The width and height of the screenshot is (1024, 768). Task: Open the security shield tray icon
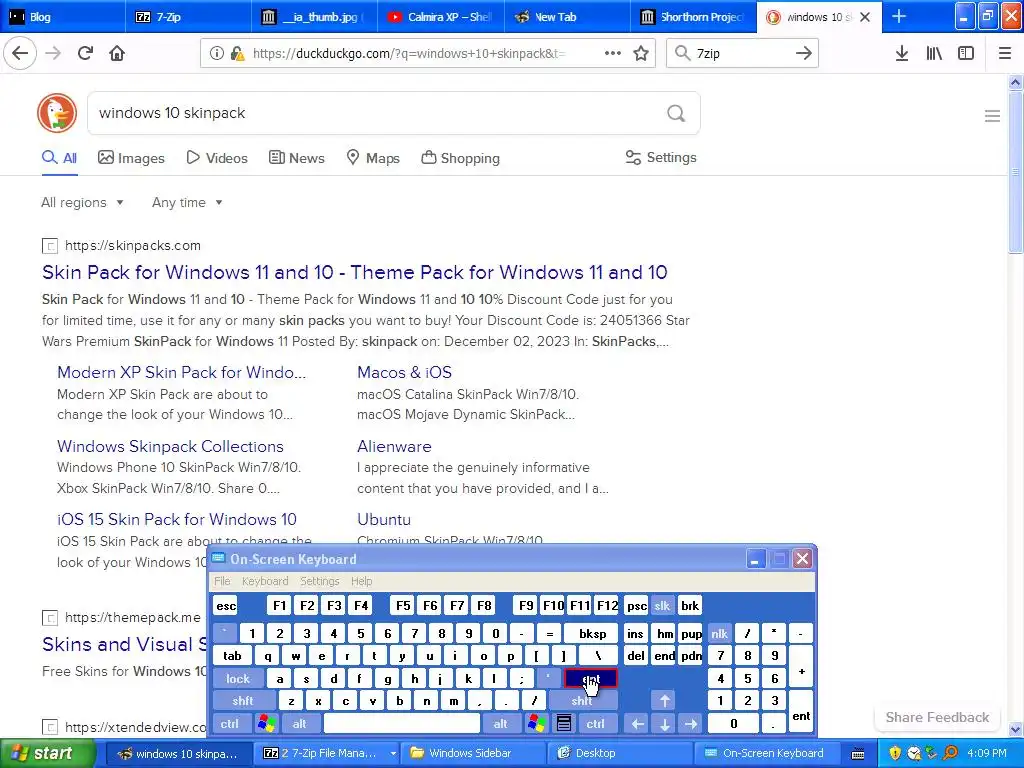click(895, 753)
